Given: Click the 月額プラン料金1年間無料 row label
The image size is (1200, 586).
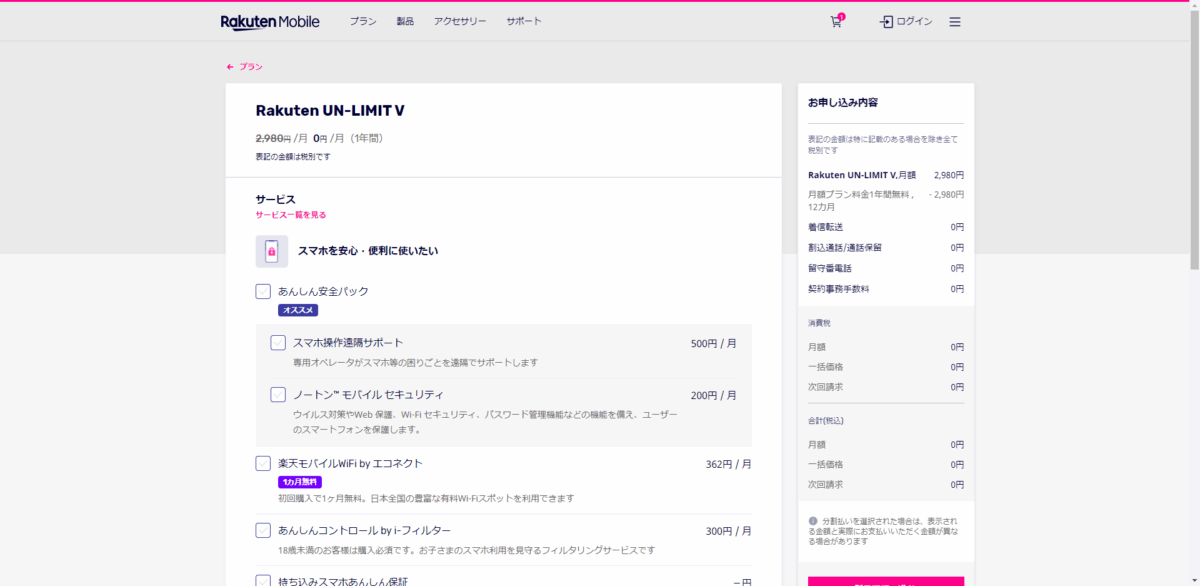Looking at the screenshot, I should [861, 200].
